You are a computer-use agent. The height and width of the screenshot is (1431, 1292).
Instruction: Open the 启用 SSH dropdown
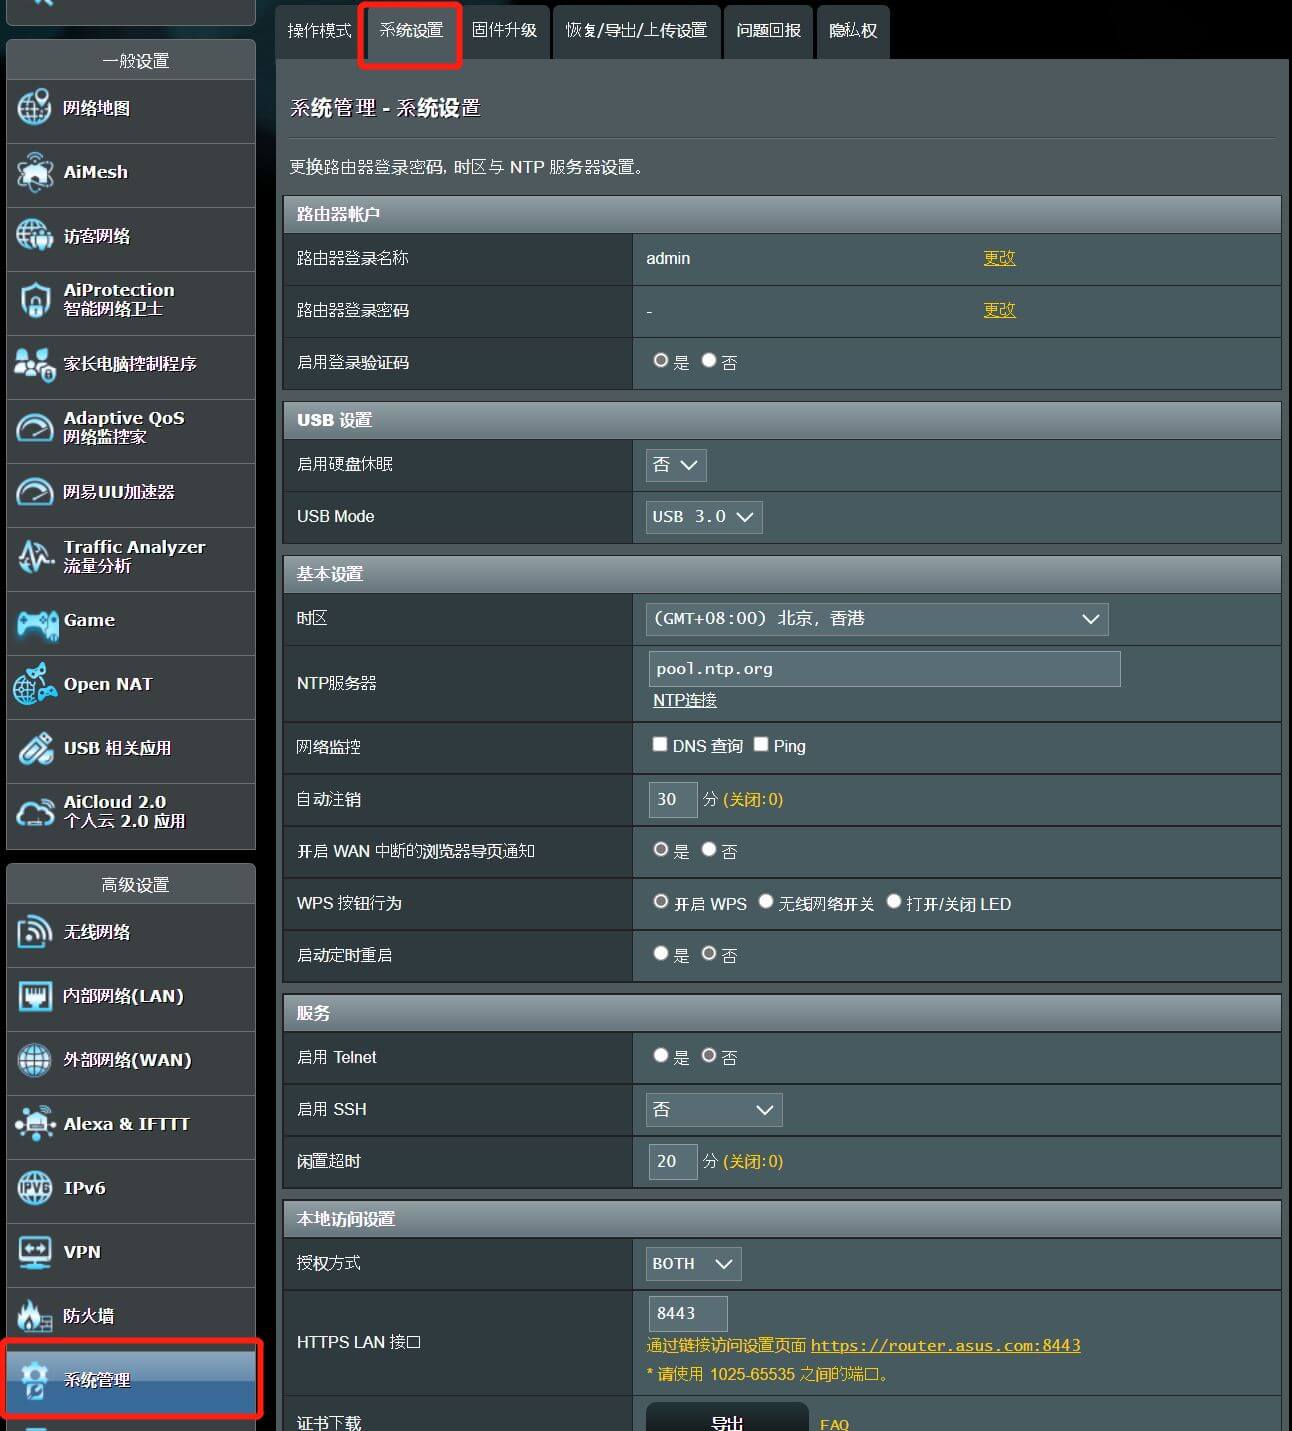(x=713, y=1110)
